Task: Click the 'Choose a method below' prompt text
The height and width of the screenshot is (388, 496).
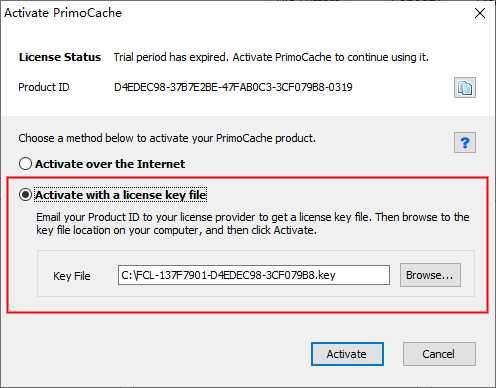Action: point(167,138)
